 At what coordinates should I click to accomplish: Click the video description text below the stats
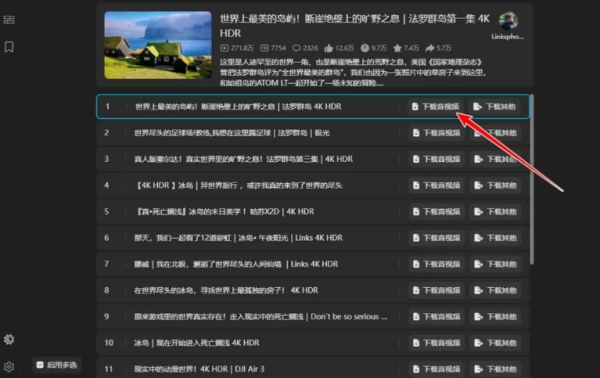coord(353,72)
